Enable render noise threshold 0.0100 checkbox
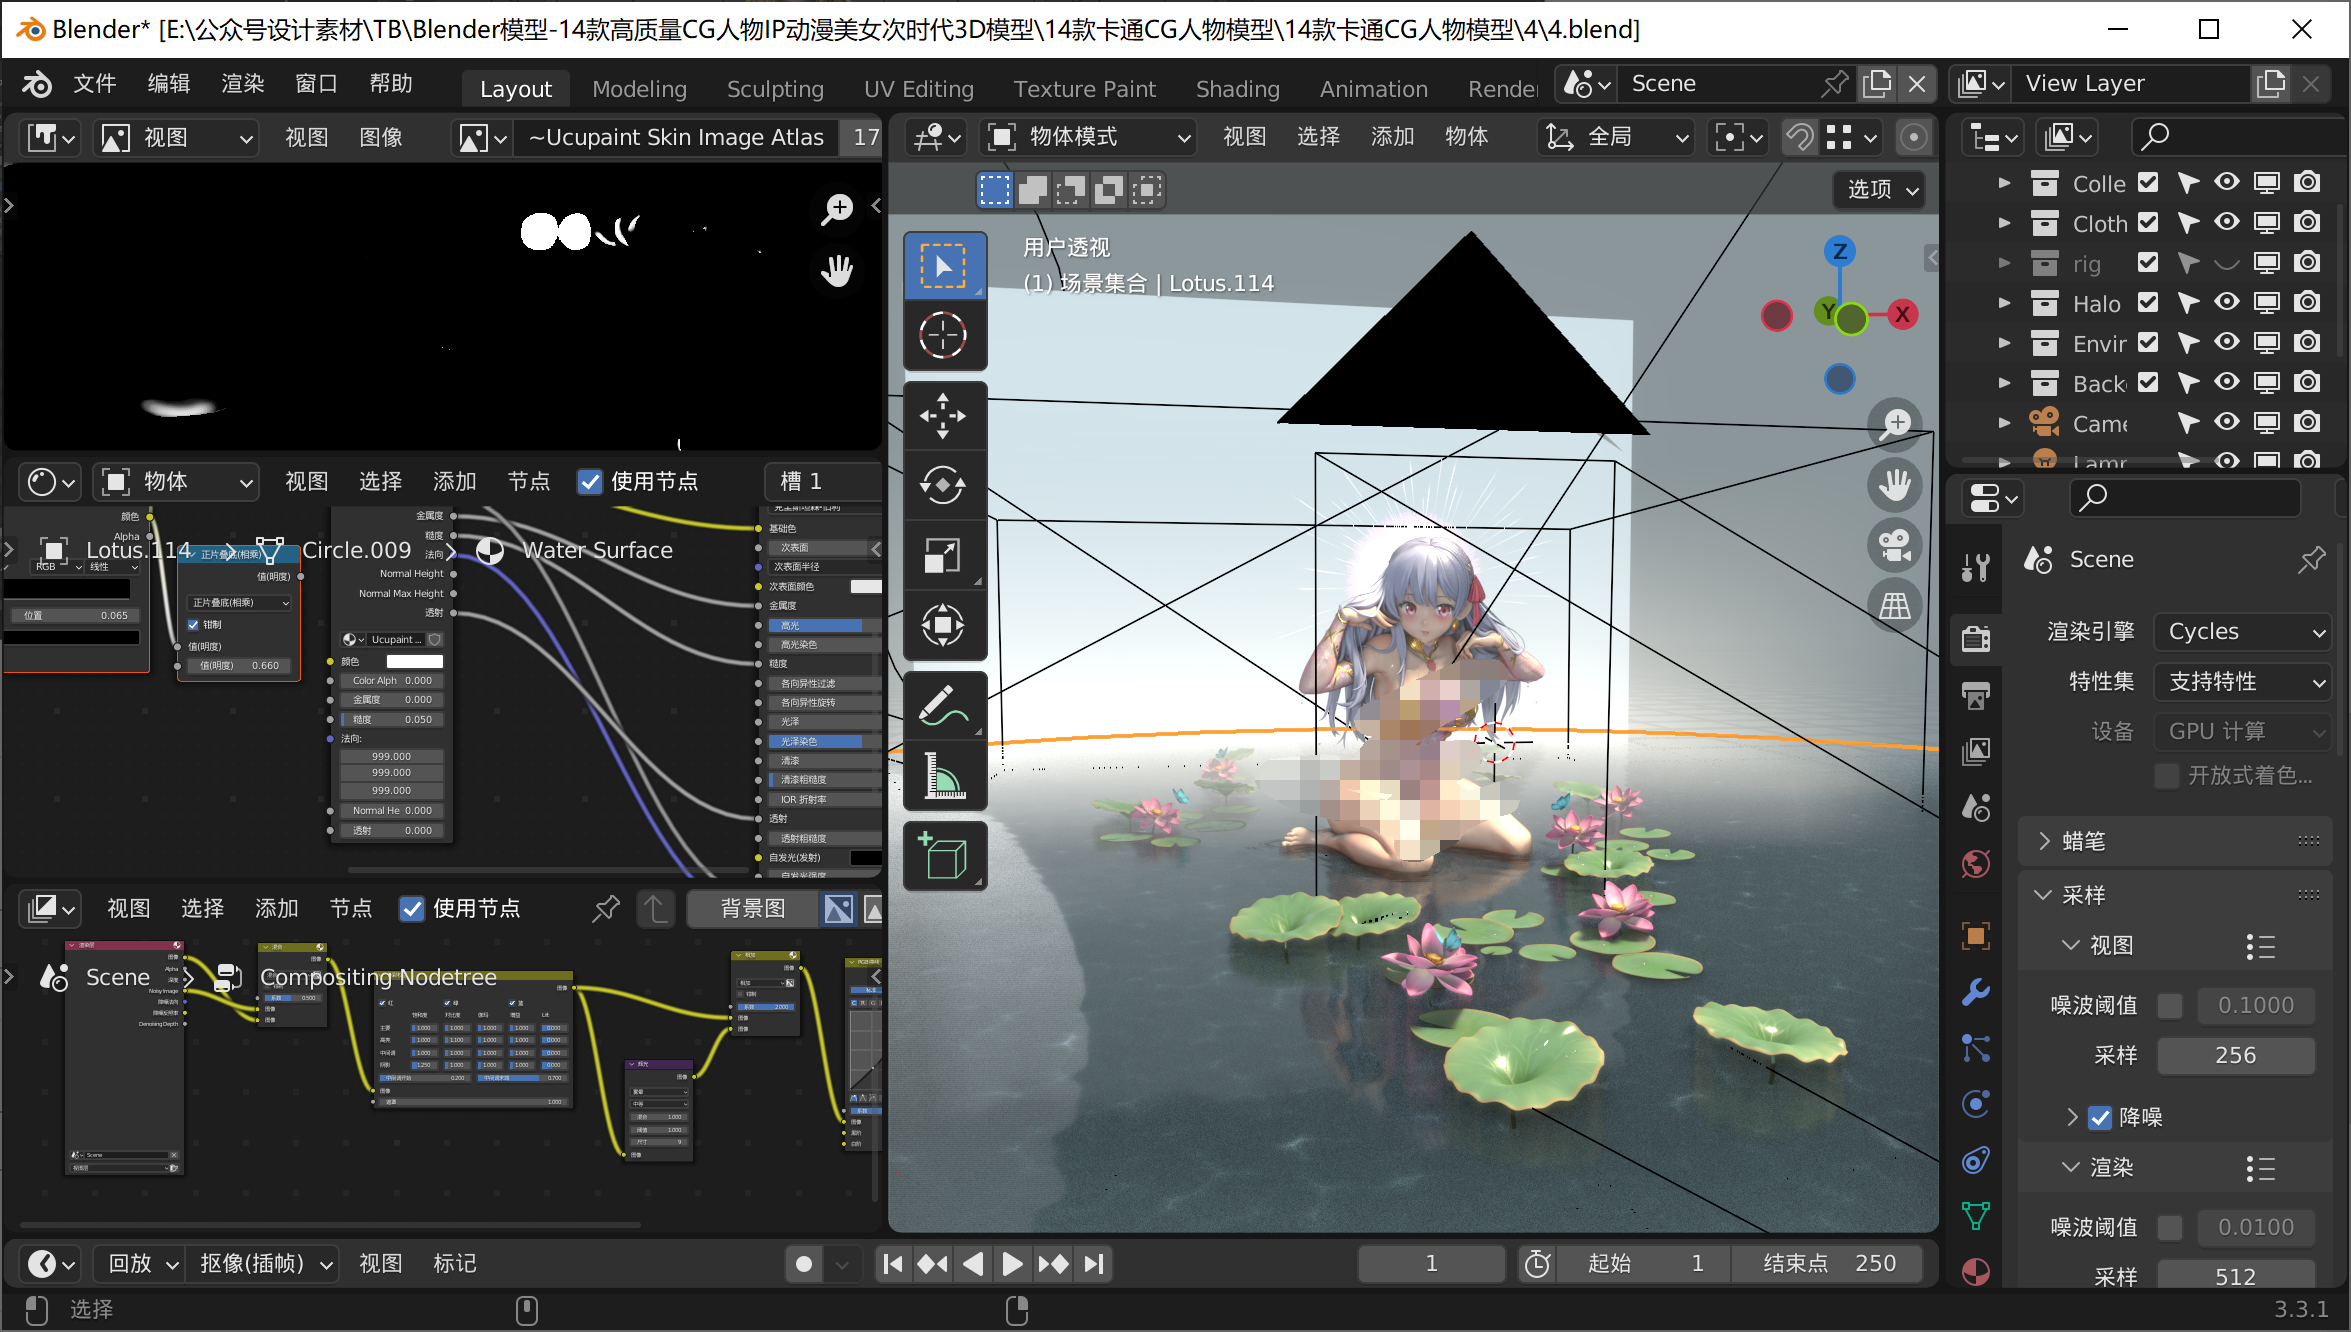This screenshot has height=1332, width=2351. point(2169,1228)
